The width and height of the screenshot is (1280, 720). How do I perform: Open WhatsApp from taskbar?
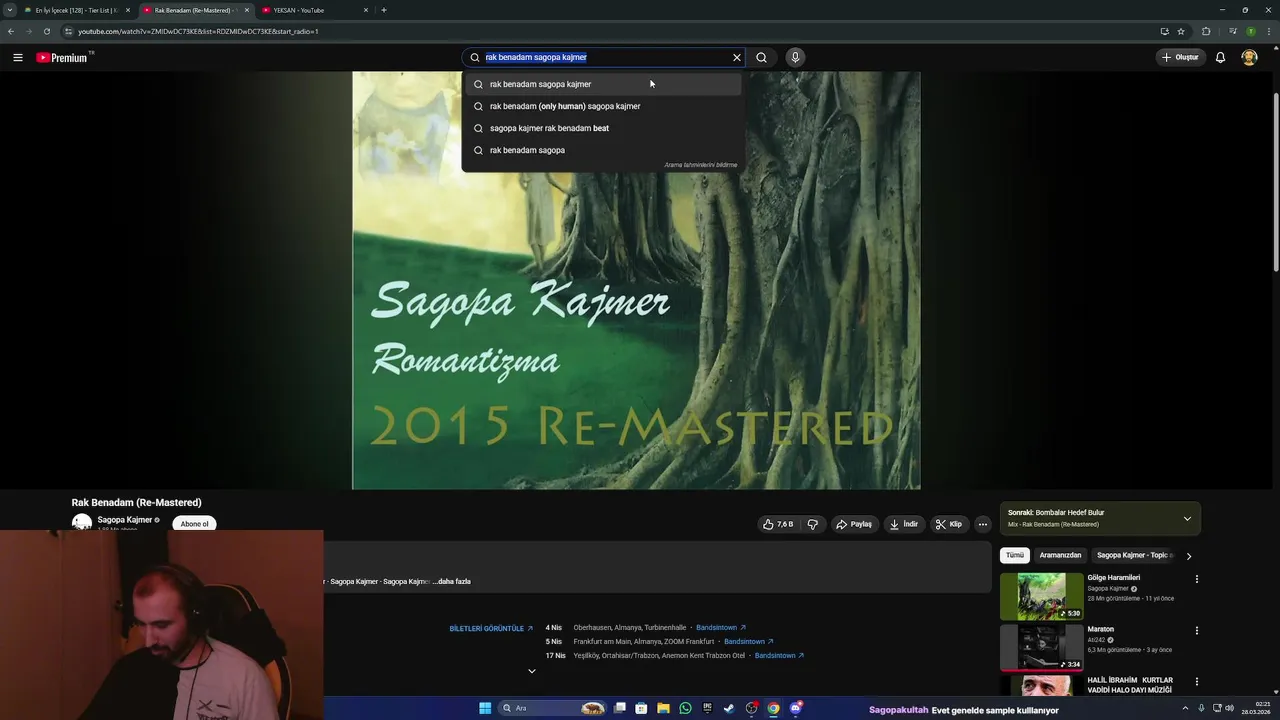(x=685, y=708)
